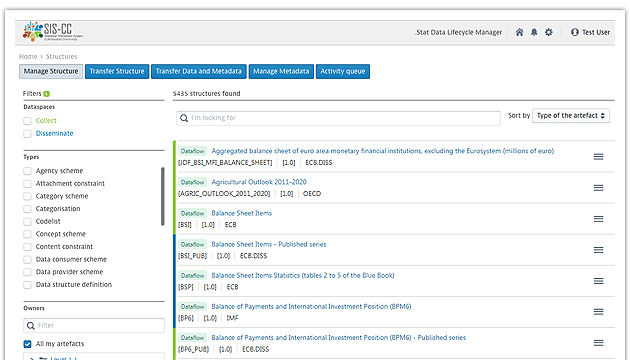
Task: Open actions menu for BSP row
Action: pos(598,281)
